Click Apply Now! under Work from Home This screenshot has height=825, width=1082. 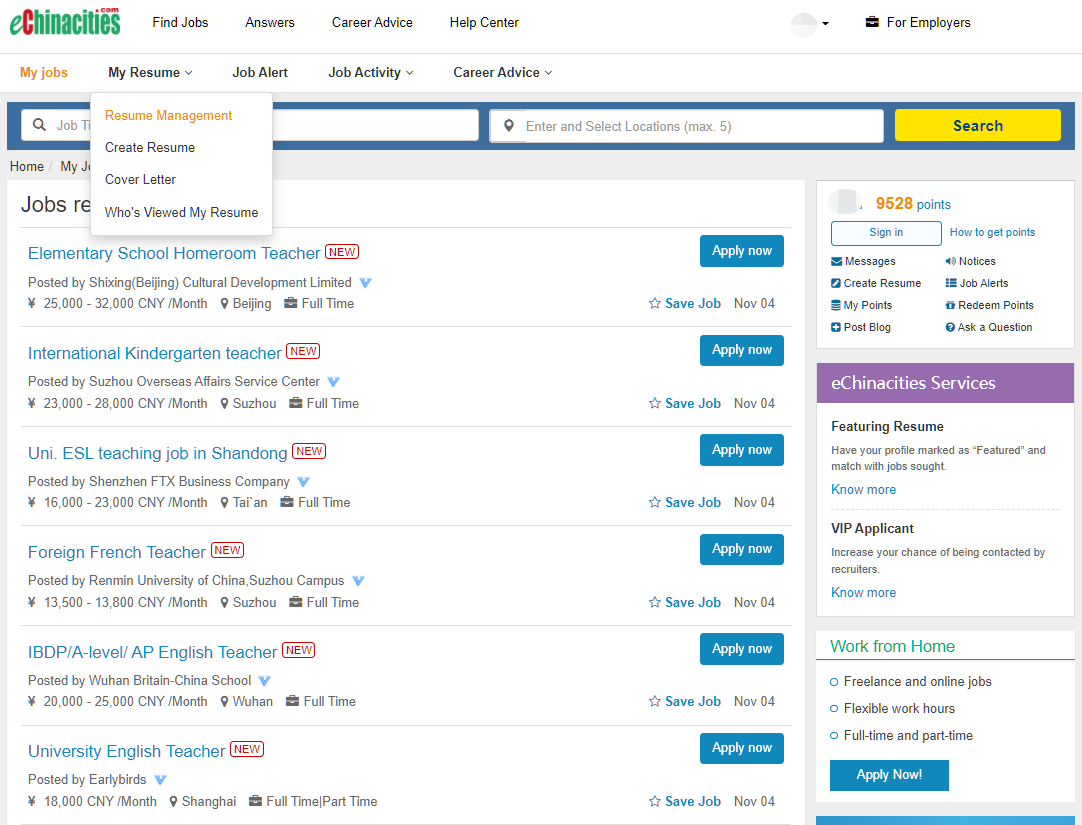click(x=889, y=775)
